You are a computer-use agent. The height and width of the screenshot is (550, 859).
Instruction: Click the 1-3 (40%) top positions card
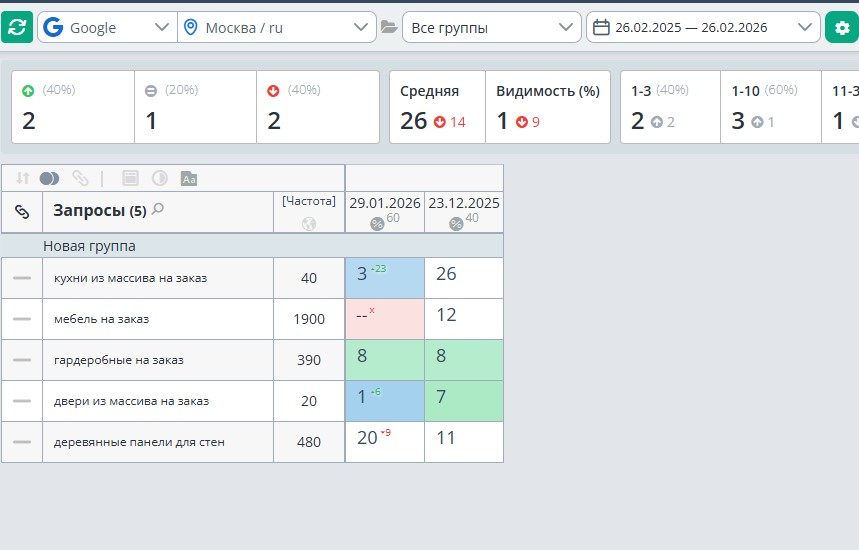pyautogui.click(x=671, y=107)
